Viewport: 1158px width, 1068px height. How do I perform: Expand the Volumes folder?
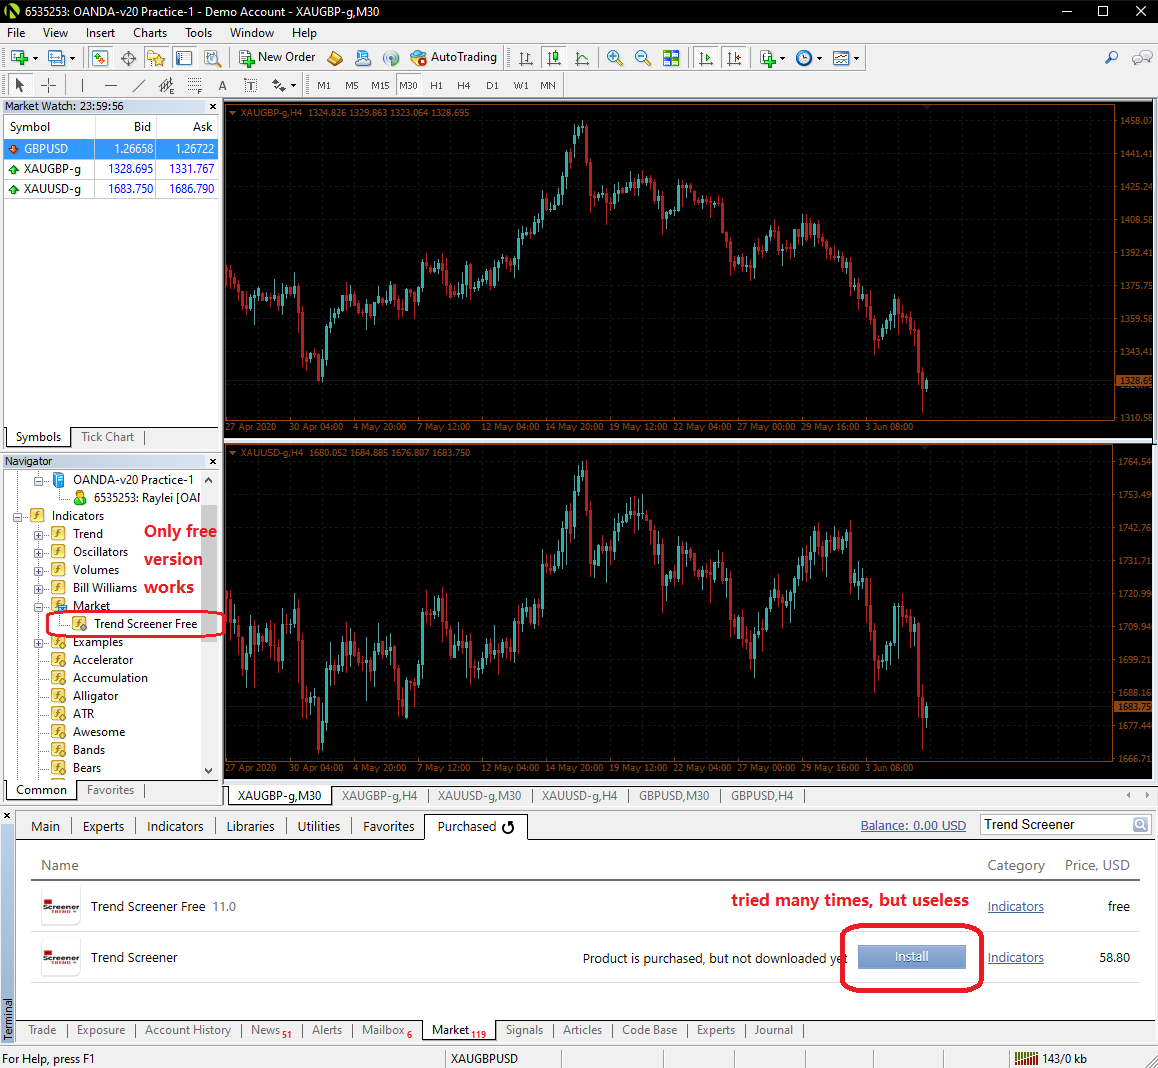click(38, 571)
